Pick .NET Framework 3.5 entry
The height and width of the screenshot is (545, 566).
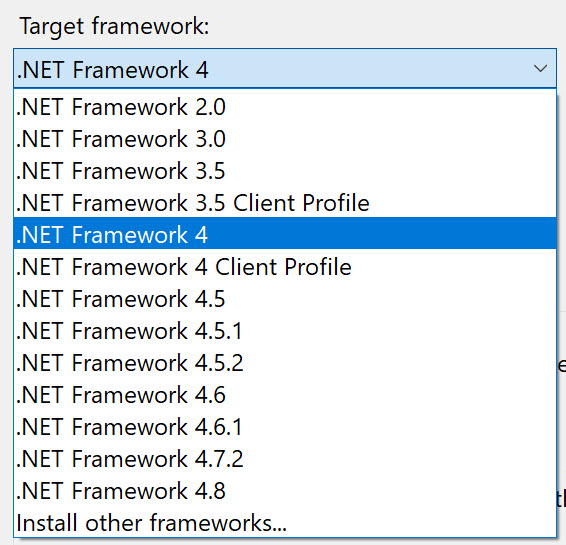[x=285, y=171]
